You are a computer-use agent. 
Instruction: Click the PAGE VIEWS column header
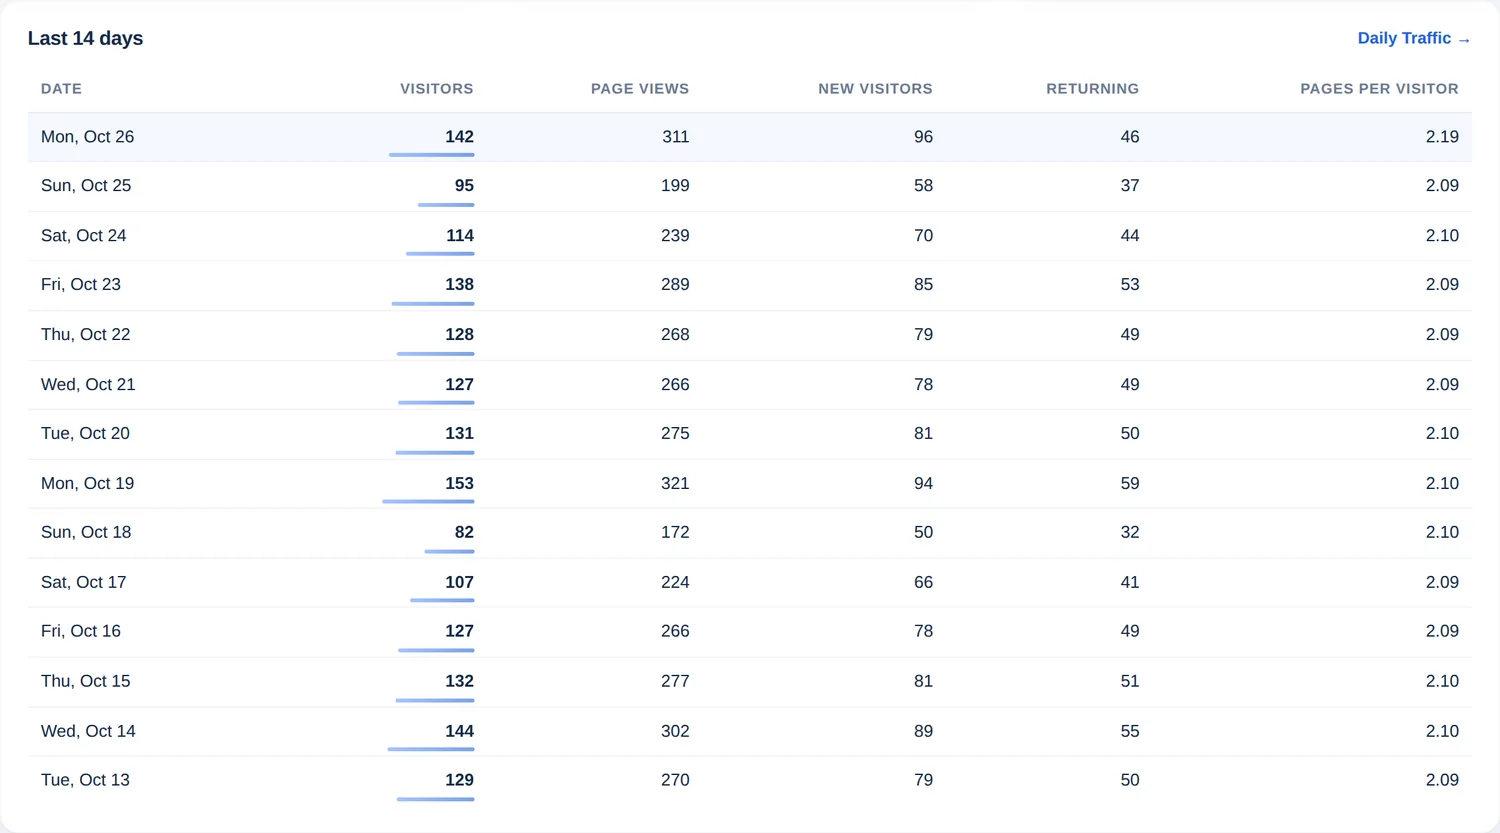click(x=640, y=89)
